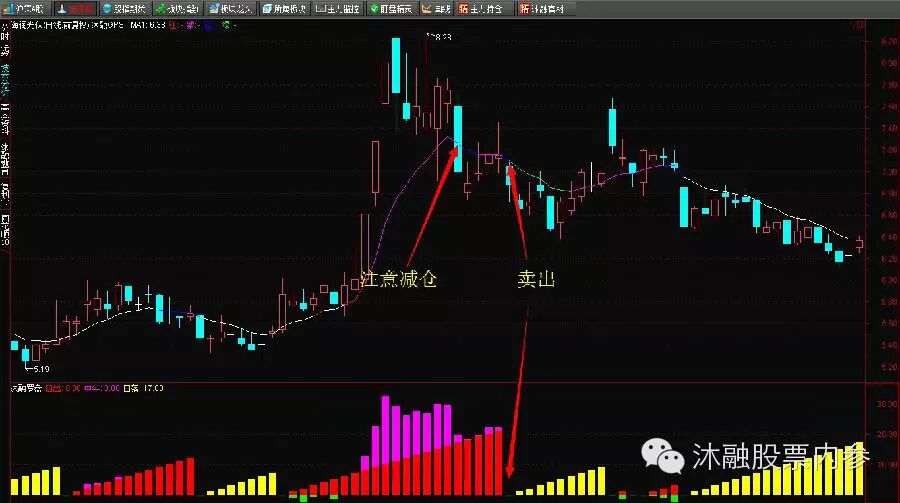Switch to the third vertical tab in left sidebar

tap(5, 118)
